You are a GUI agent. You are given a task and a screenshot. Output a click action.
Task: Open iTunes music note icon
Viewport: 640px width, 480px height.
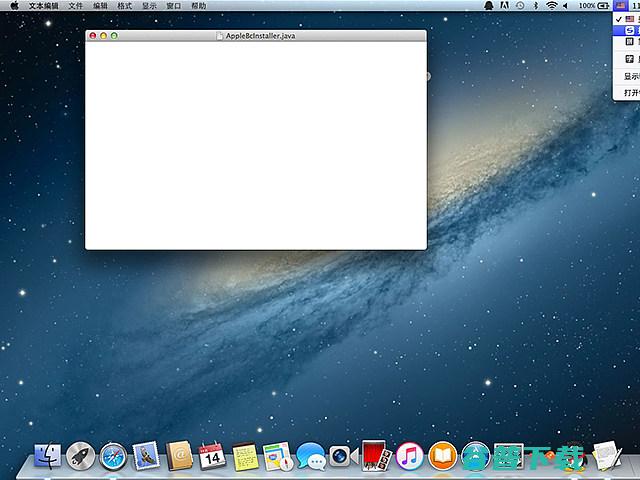[x=408, y=457]
